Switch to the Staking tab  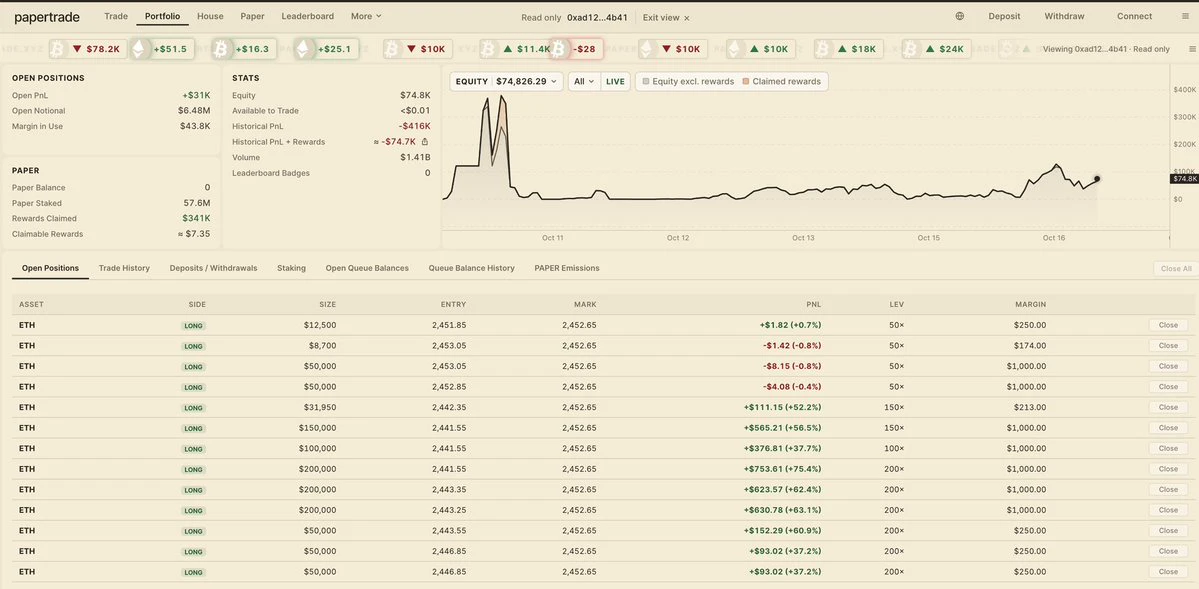pyautogui.click(x=291, y=268)
